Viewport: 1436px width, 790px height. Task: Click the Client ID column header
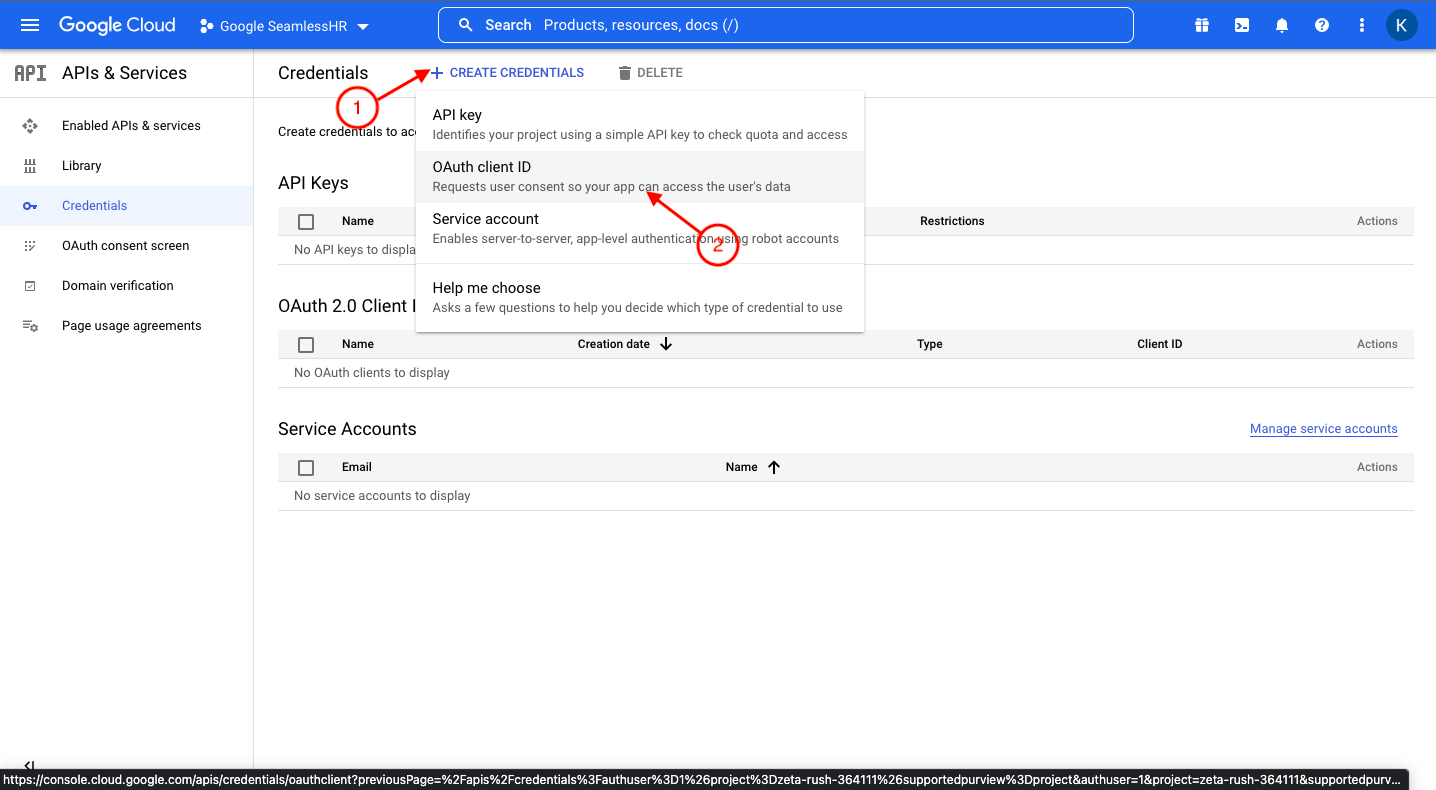pos(1160,344)
